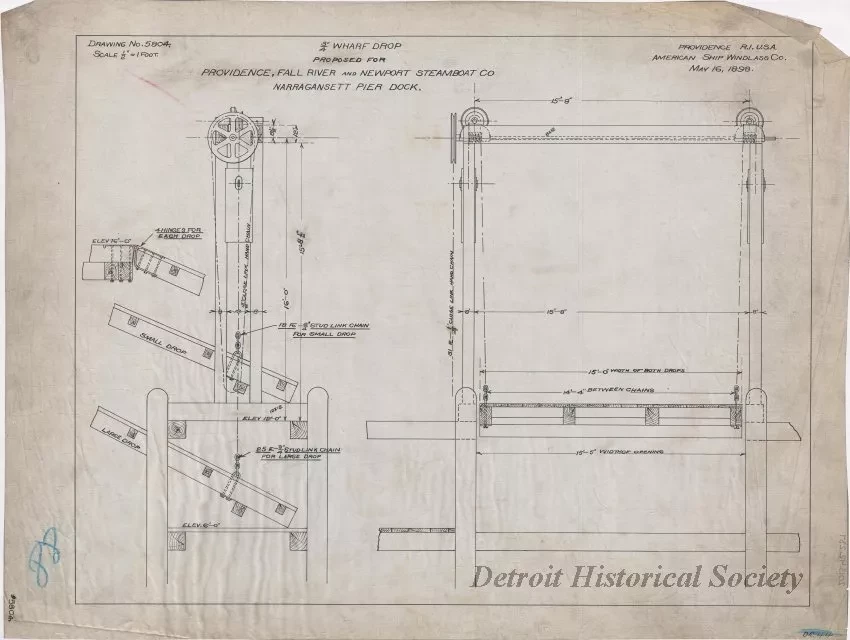The height and width of the screenshot is (640, 850).
Task: Click the oval counterweight on the mast
Action: point(238,183)
